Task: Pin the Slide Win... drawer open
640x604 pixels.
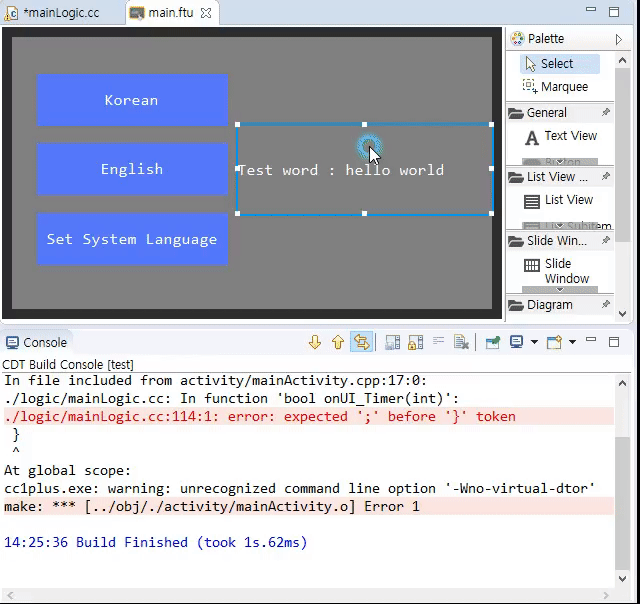Action: click(x=606, y=240)
